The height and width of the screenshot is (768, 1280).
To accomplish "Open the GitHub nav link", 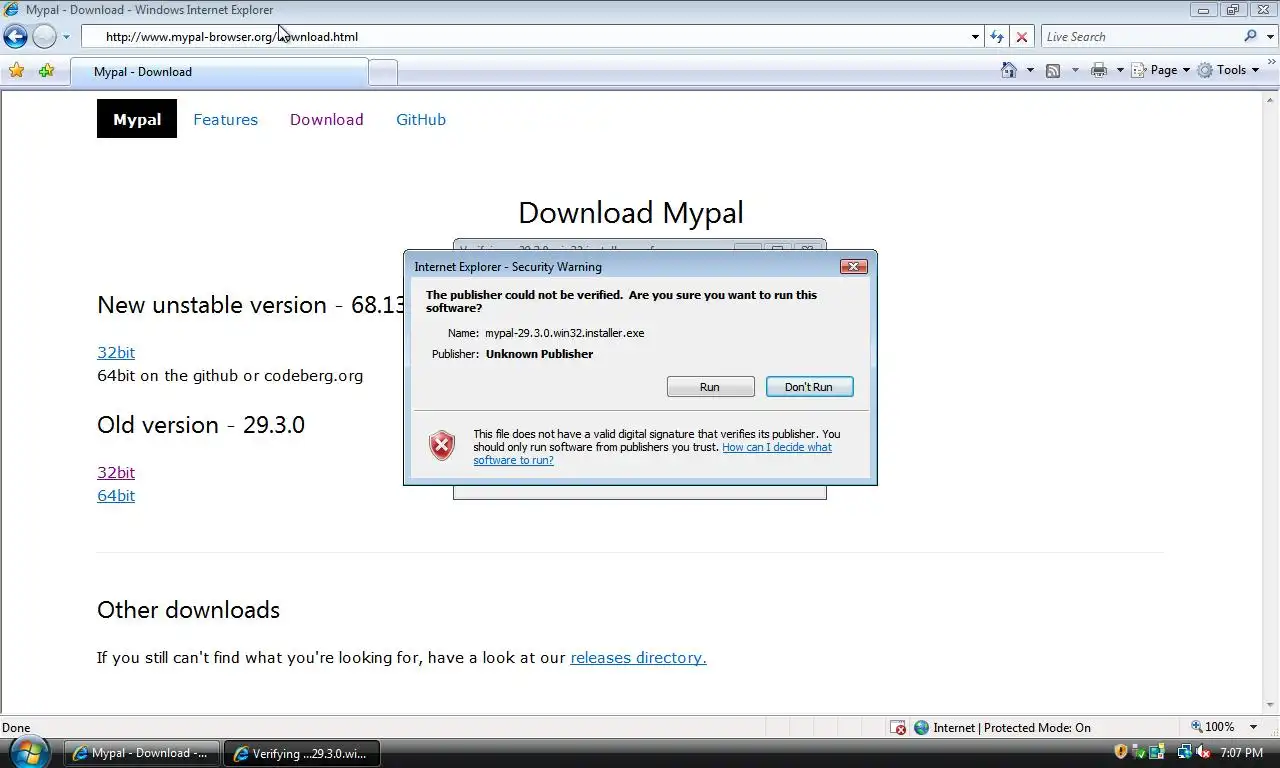I will [x=421, y=119].
